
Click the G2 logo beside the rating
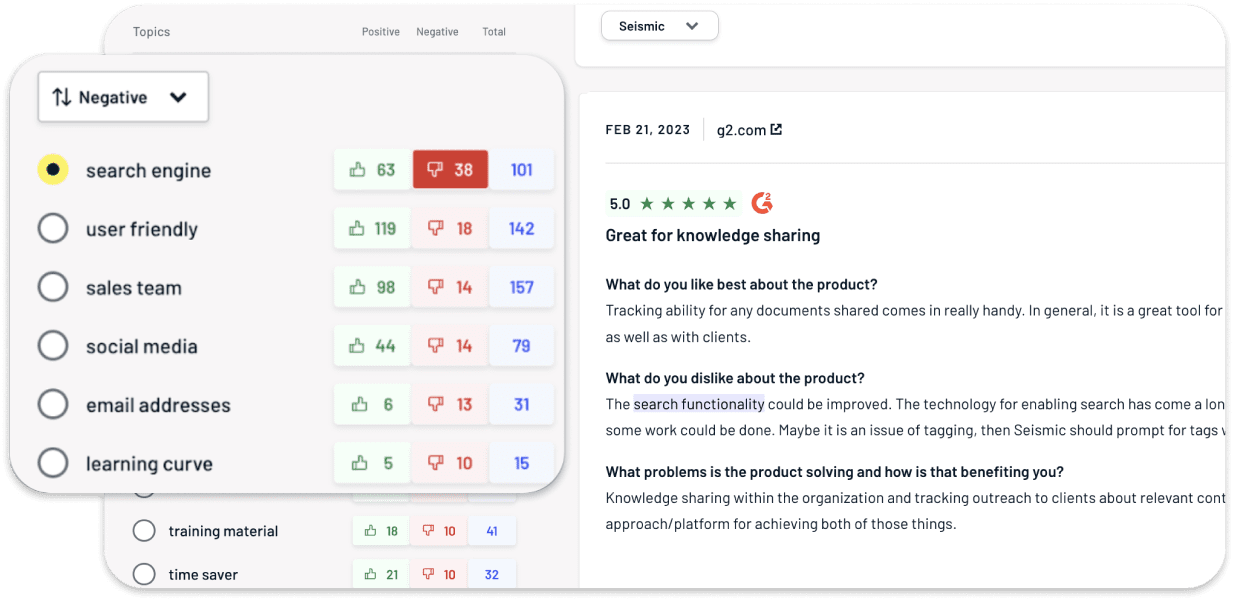point(762,203)
